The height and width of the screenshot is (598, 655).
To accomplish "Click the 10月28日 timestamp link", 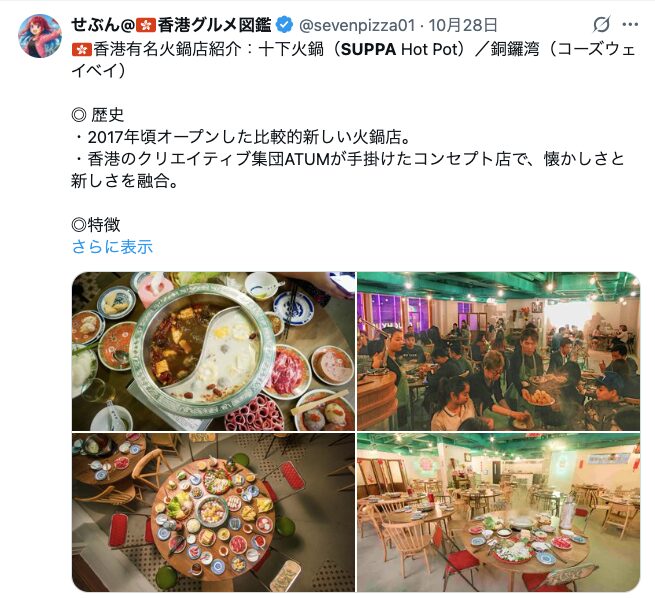I will click(463, 25).
